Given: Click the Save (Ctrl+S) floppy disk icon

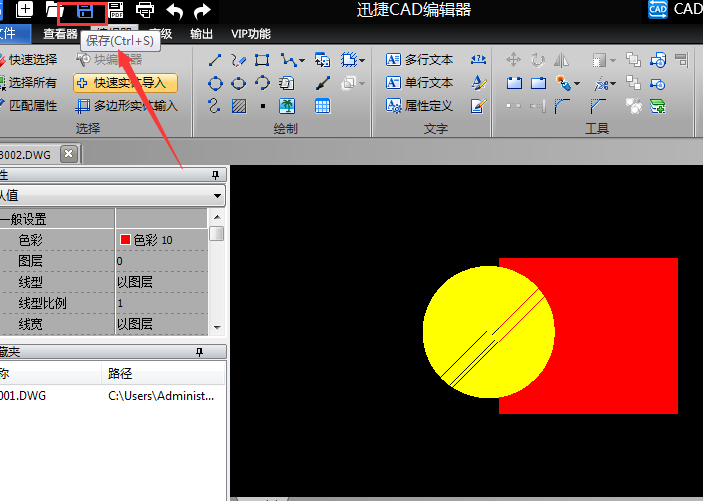Looking at the screenshot, I should pyautogui.click(x=85, y=11).
